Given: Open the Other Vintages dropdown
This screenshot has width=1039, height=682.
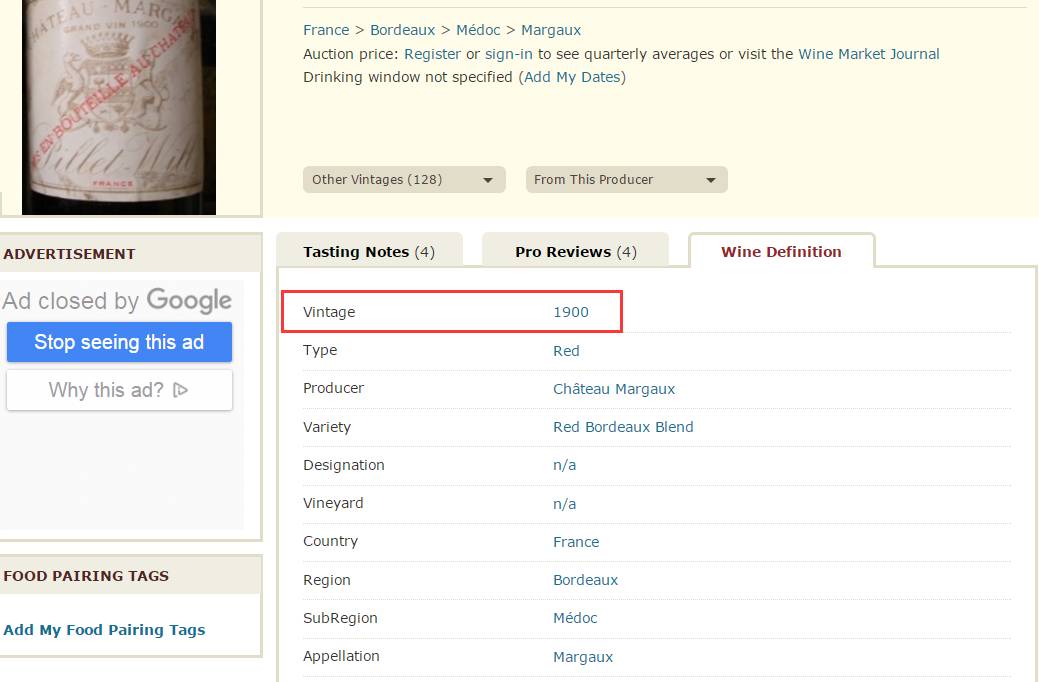Looking at the screenshot, I should tap(403, 180).
